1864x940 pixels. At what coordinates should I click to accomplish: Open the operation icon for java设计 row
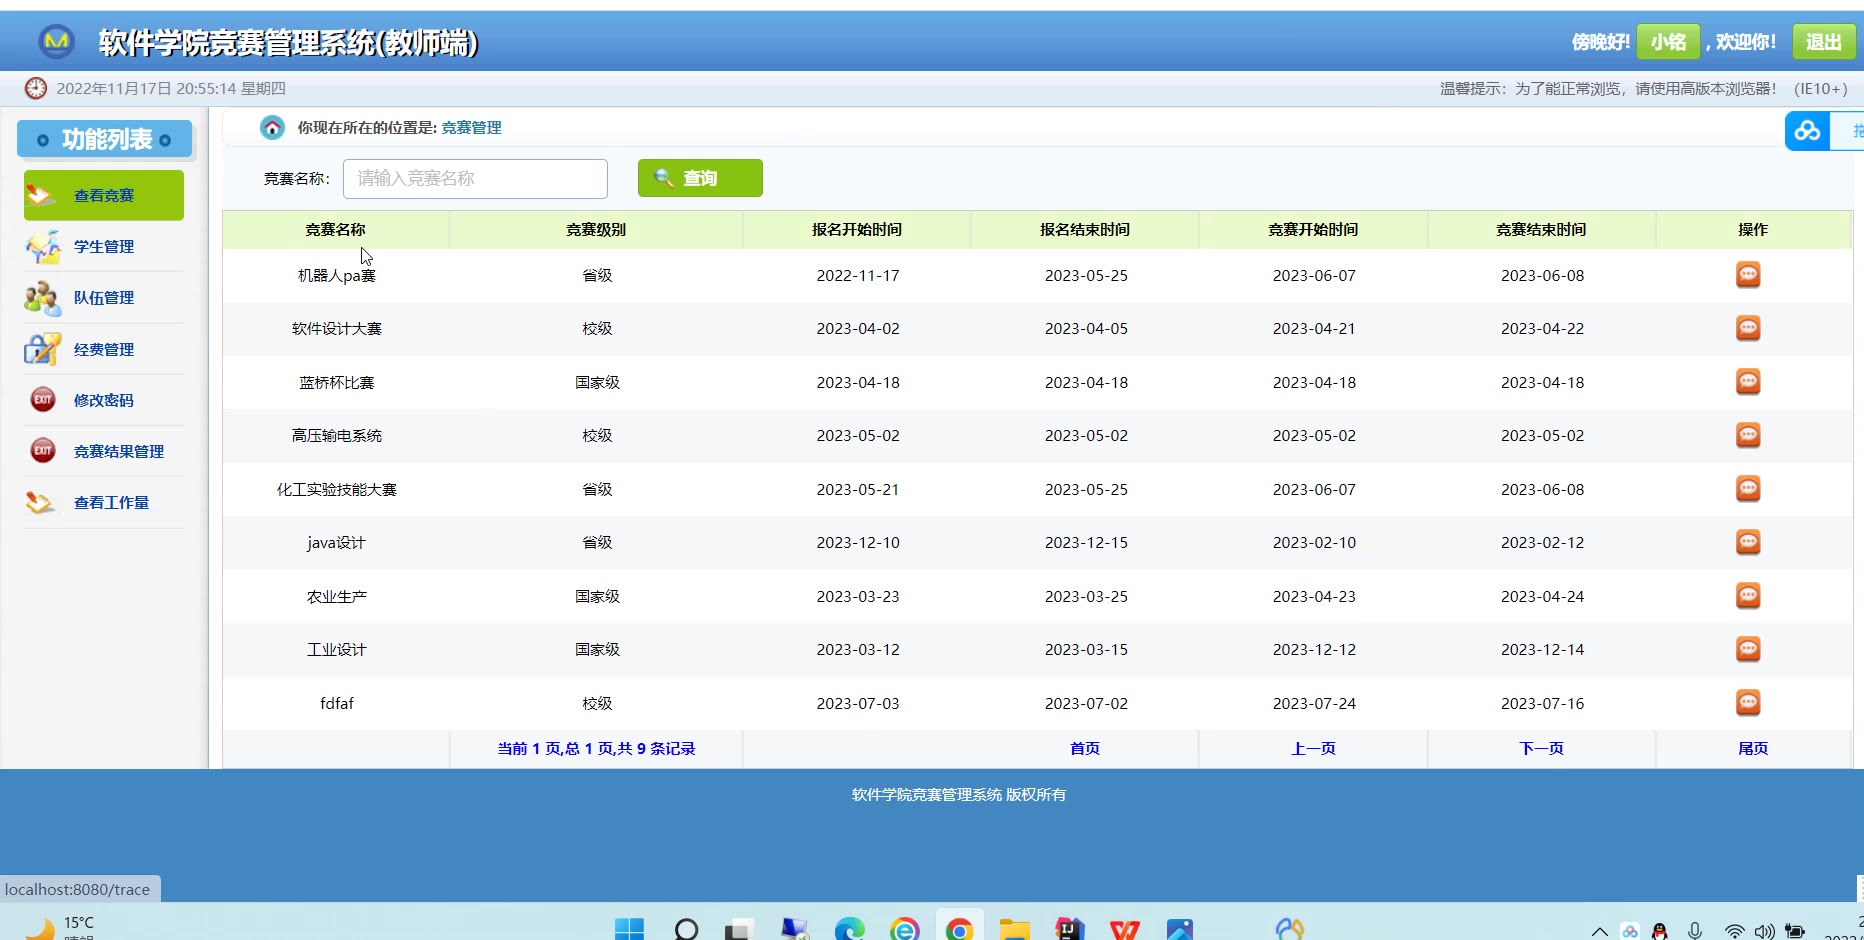tap(1747, 543)
